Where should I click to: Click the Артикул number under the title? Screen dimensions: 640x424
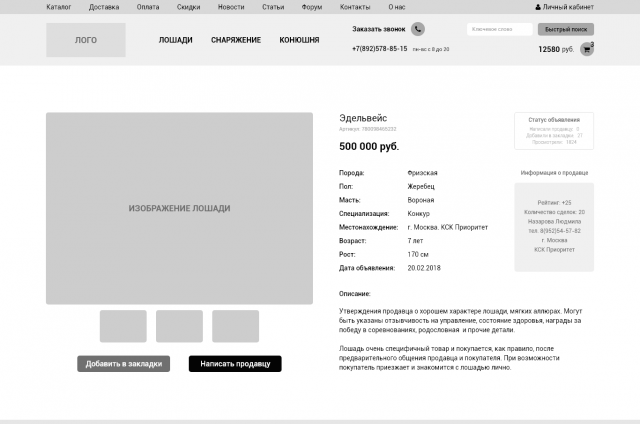point(367,129)
